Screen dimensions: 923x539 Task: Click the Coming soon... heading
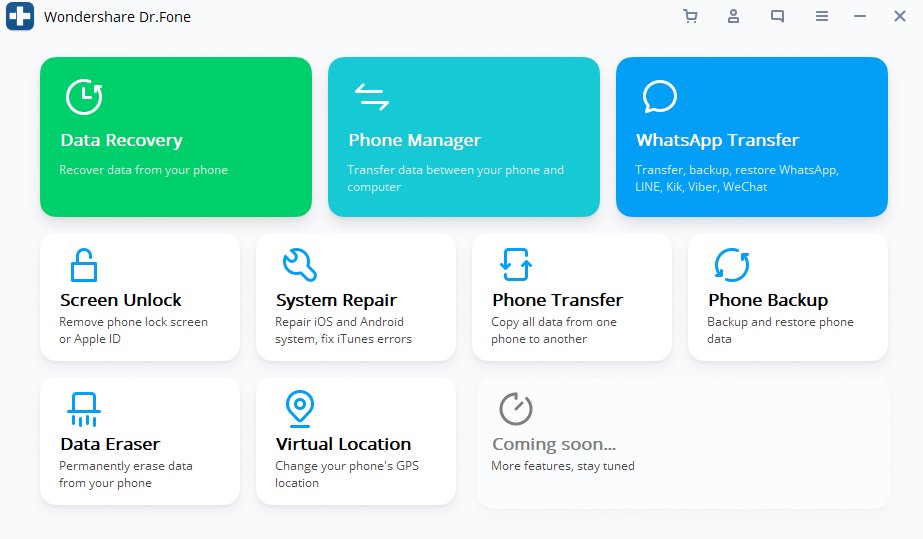(x=554, y=444)
